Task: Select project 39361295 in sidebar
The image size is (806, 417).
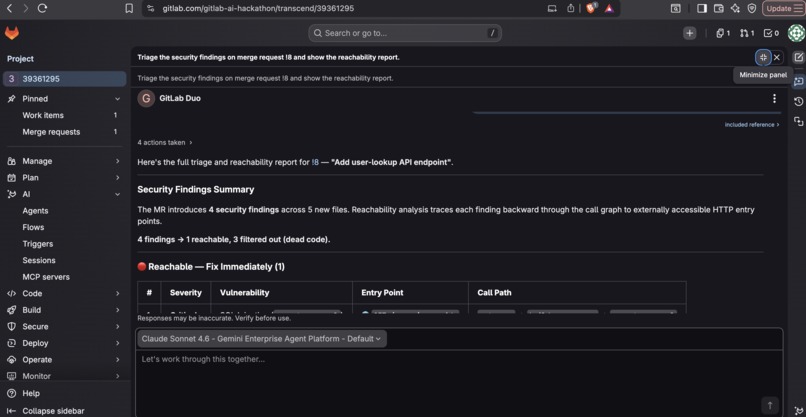Action: 64,79
